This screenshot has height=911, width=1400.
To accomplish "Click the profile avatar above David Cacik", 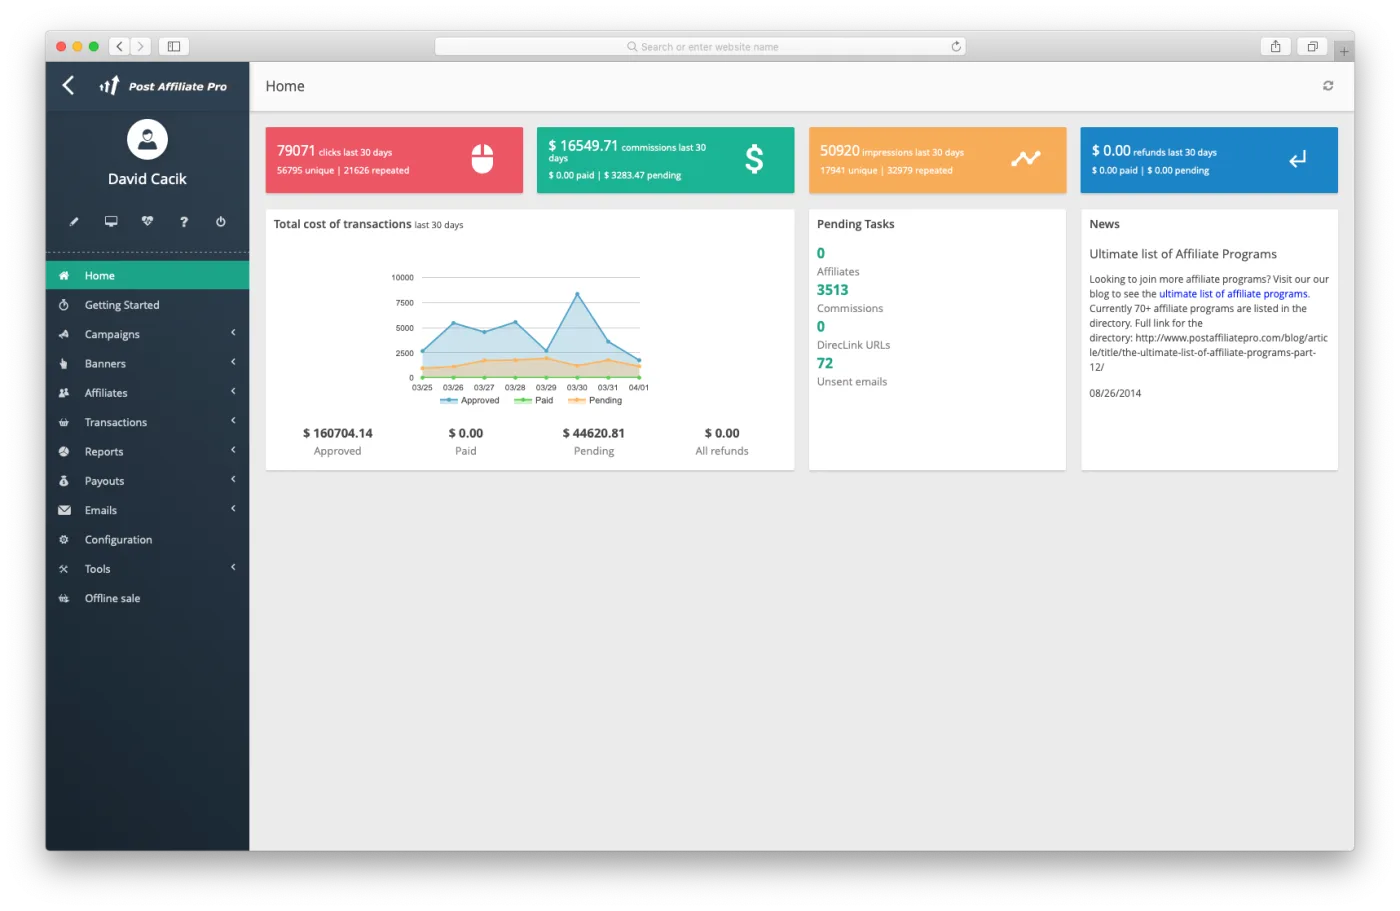I will coord(147,139).
